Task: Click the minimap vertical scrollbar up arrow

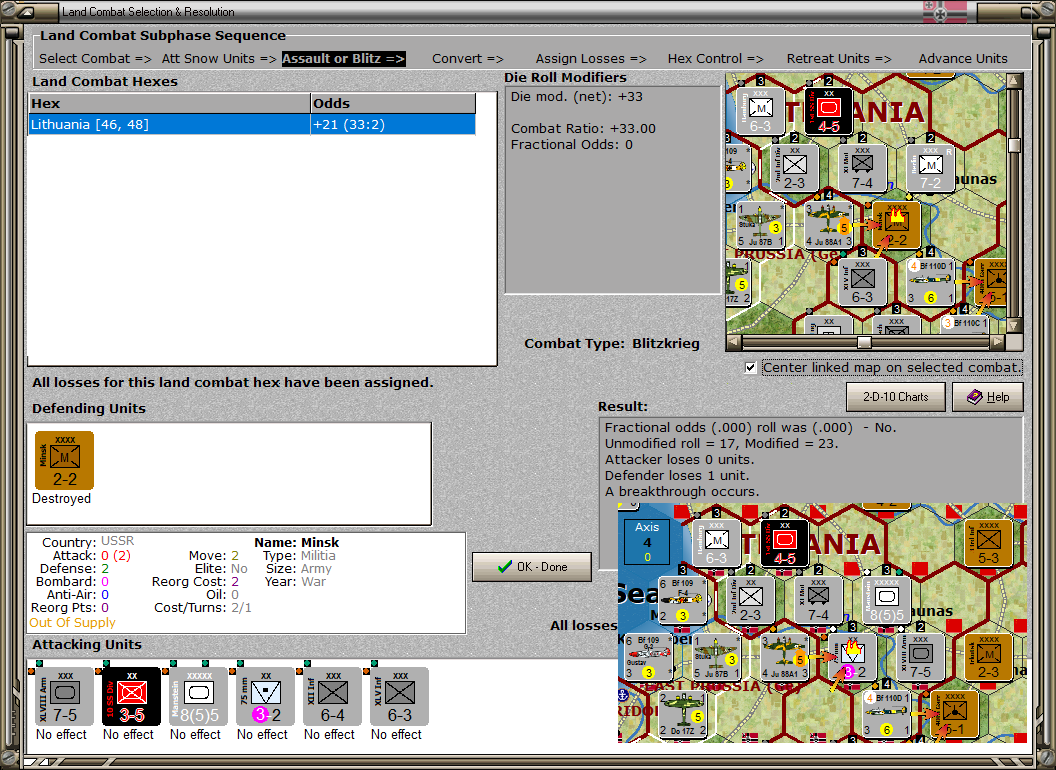Action: pos(1014,81)
